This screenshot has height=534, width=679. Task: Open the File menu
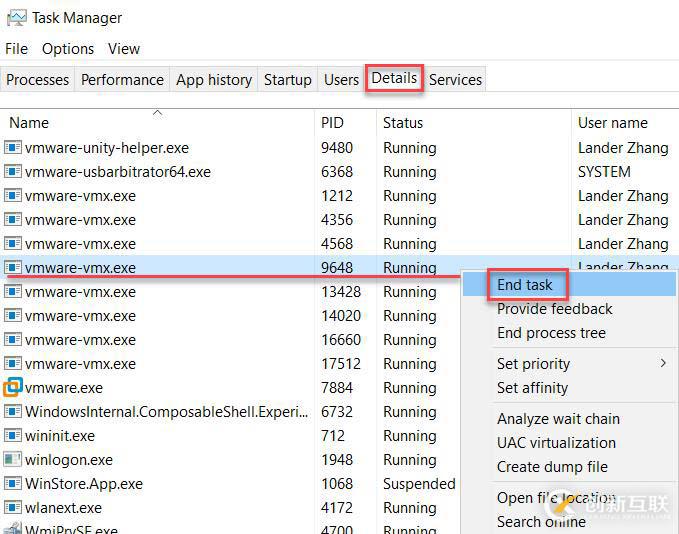(16, 49)
